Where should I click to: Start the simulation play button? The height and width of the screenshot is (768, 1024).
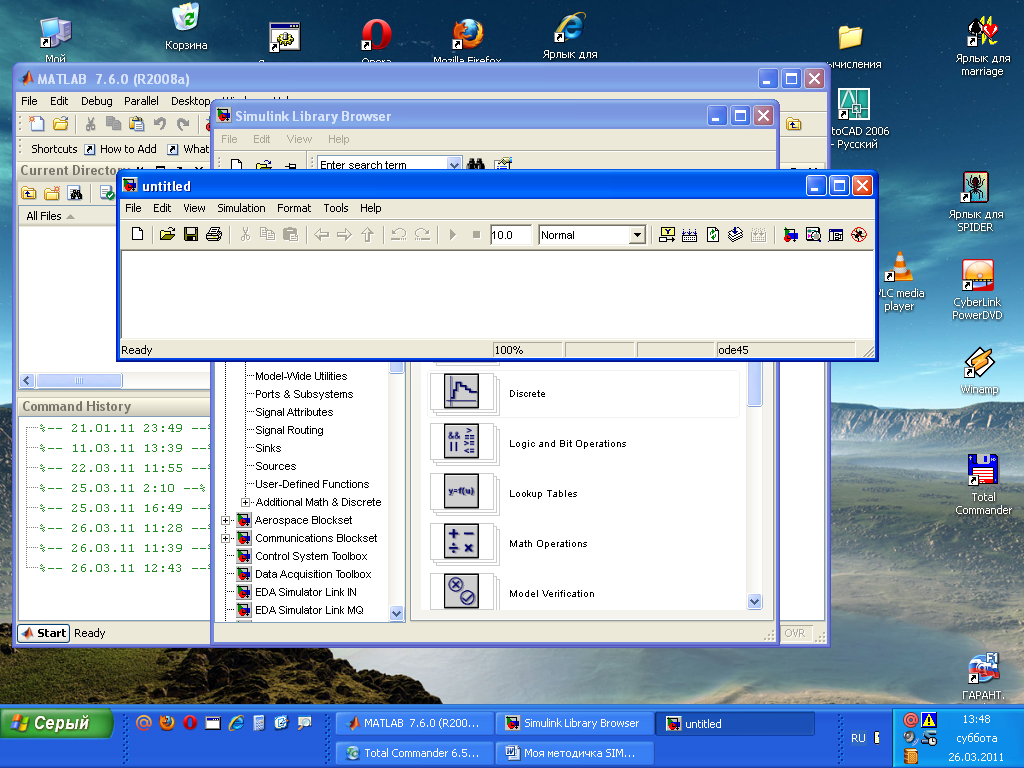[453, 234]
